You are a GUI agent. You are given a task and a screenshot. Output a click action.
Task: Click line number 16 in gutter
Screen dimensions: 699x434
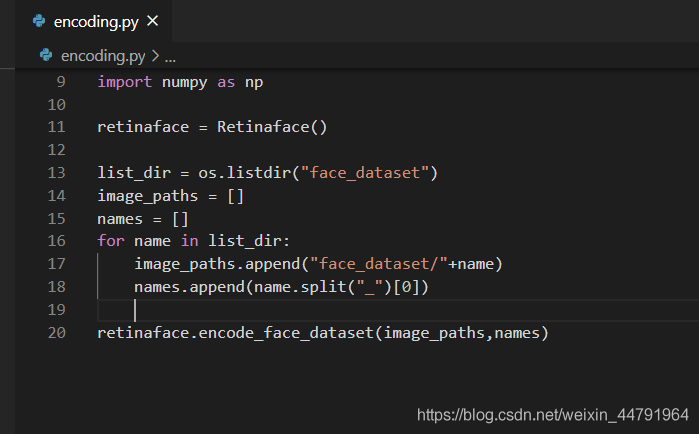(x=57, y=241)
